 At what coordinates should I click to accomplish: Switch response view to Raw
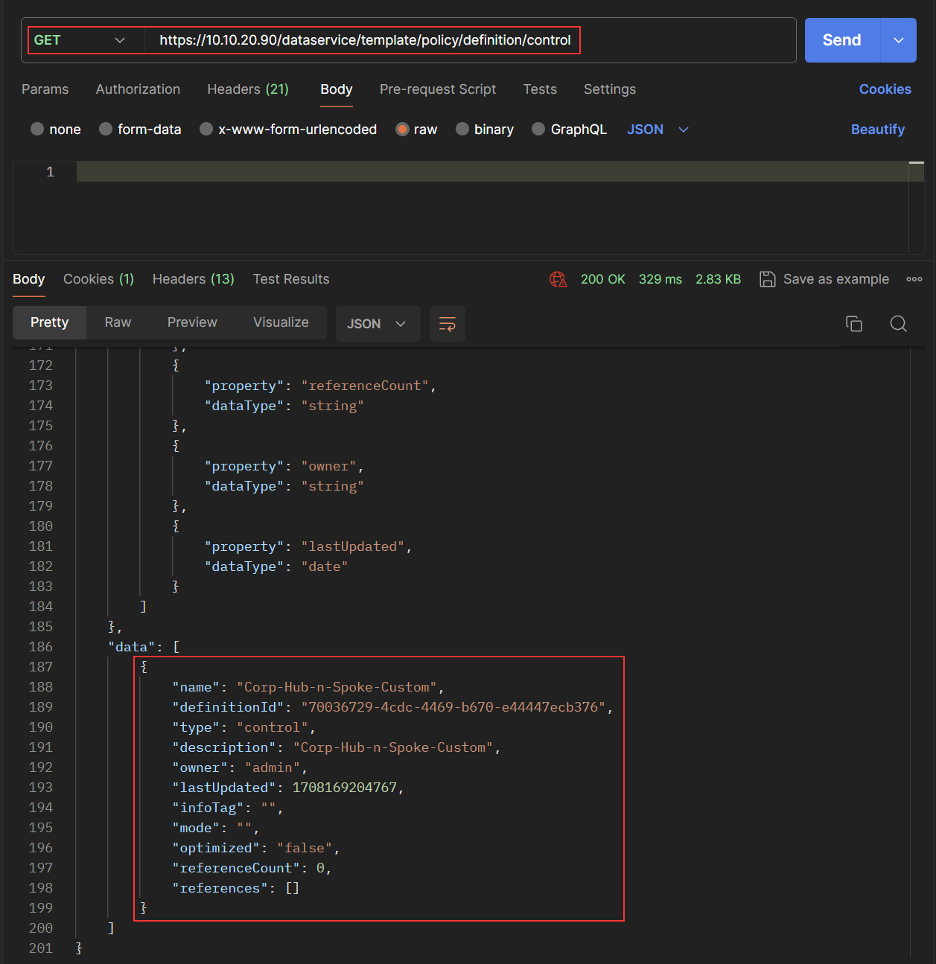pos(118,322)
